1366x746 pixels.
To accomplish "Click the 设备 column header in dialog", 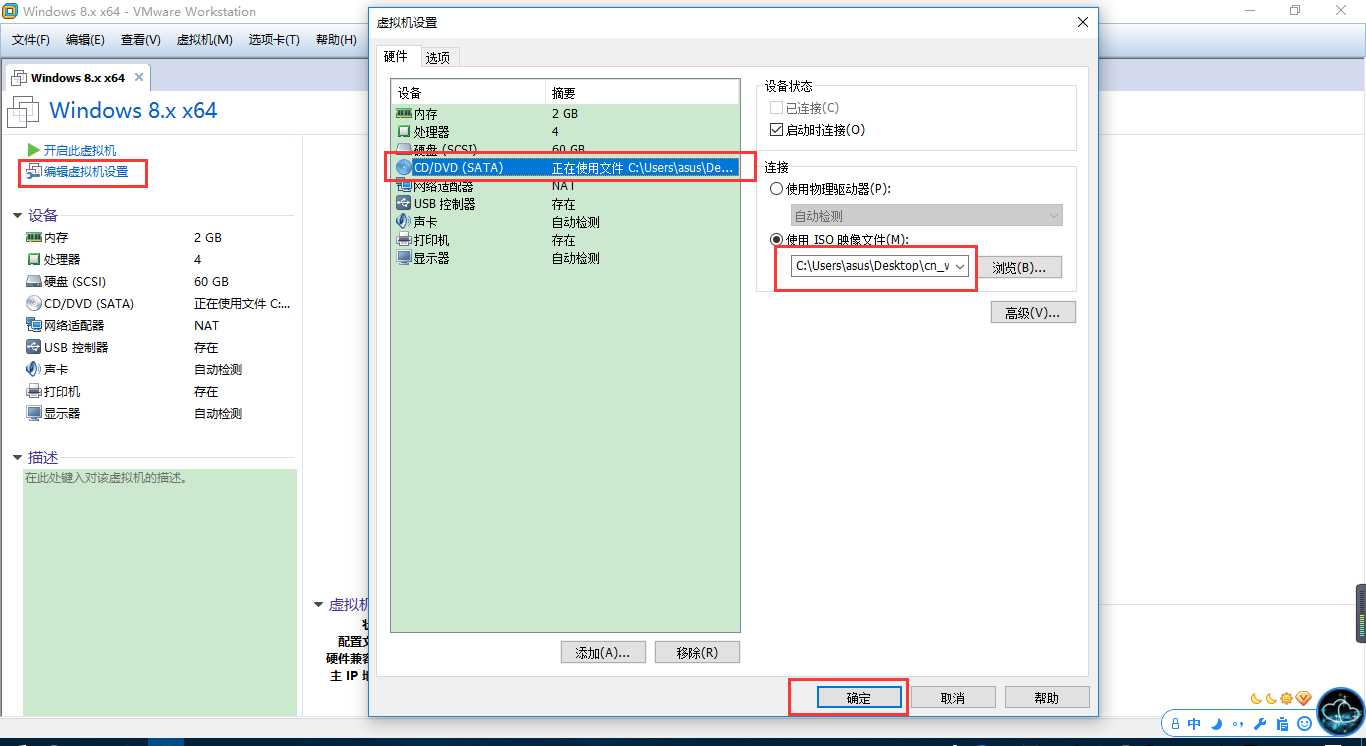I will pyautogui.click(x=468, y=93).
